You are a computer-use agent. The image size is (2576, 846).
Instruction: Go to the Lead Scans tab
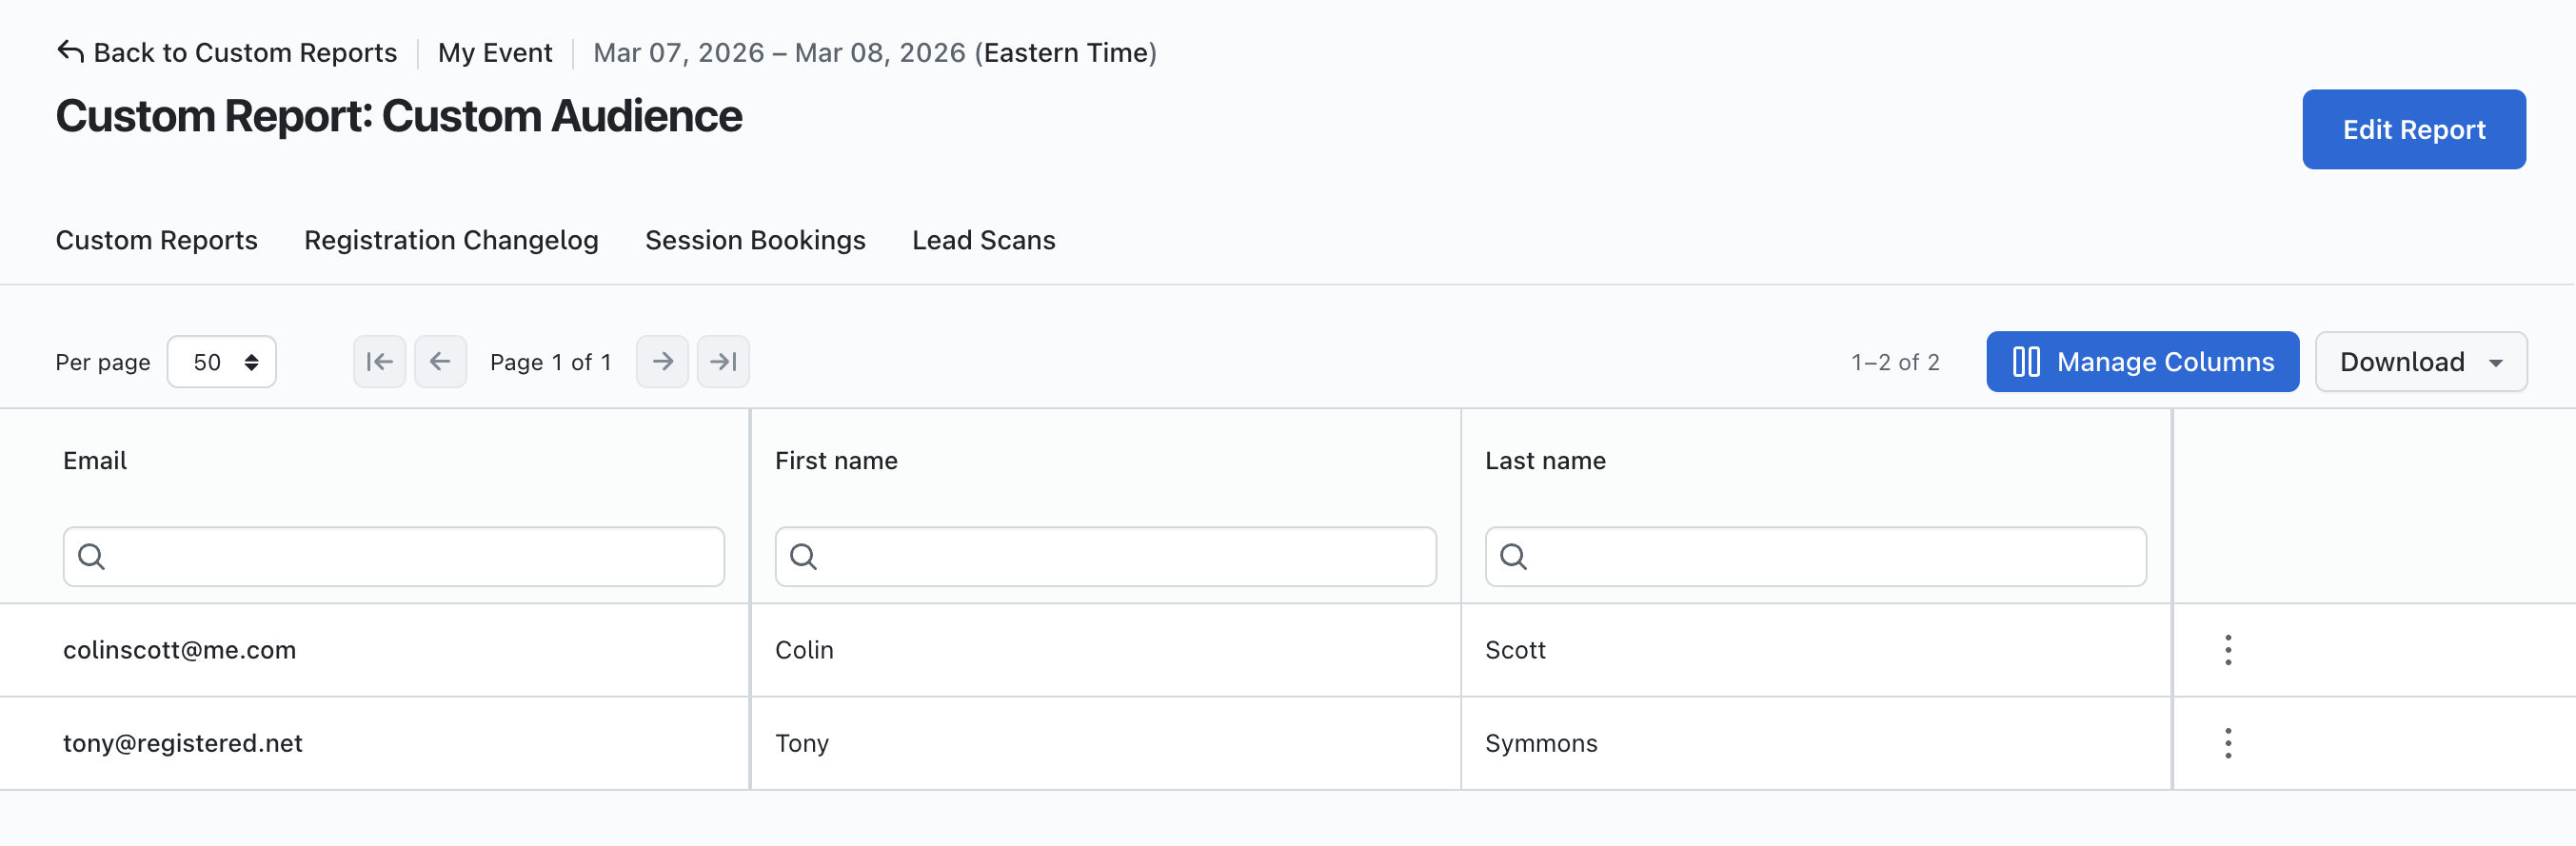click(983, 240)
